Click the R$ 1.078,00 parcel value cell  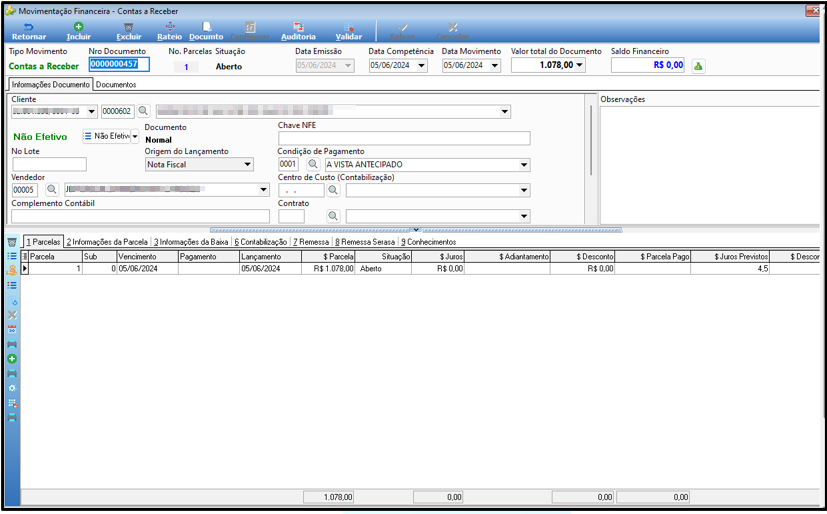click(x=328, y=268)
